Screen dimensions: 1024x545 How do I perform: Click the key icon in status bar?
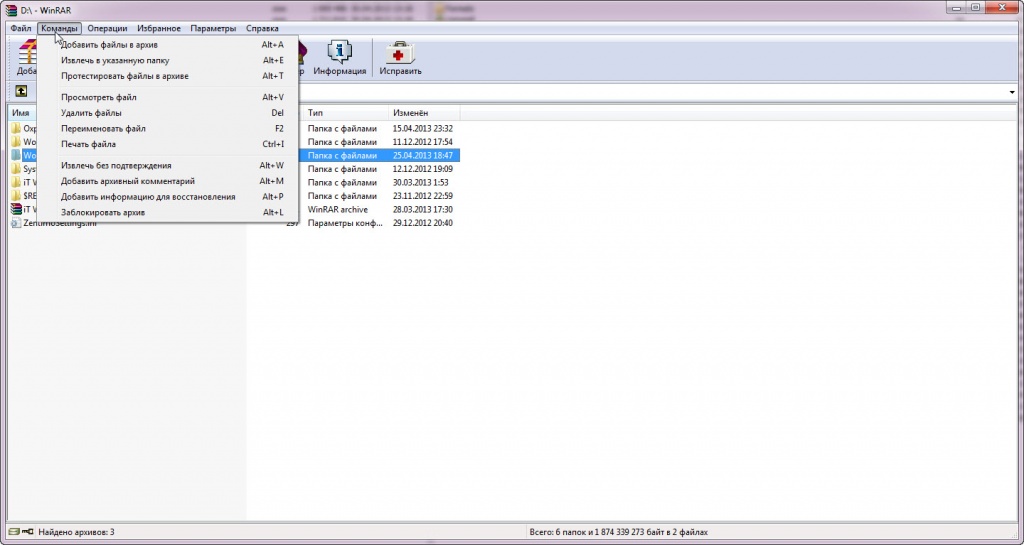27,532
